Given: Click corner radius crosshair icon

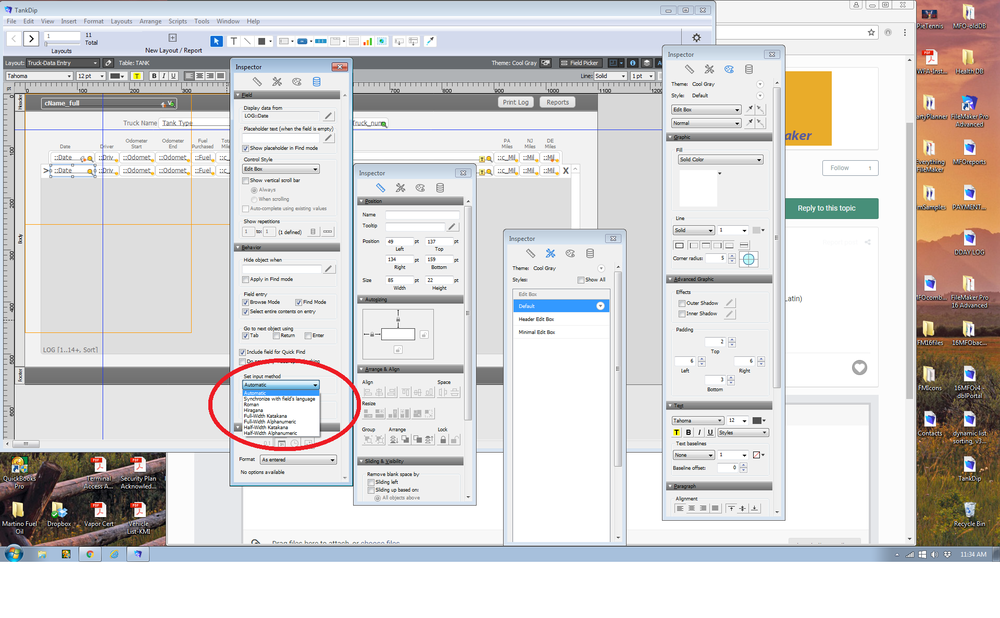Looking at the screenshot, I should point(748,259).
